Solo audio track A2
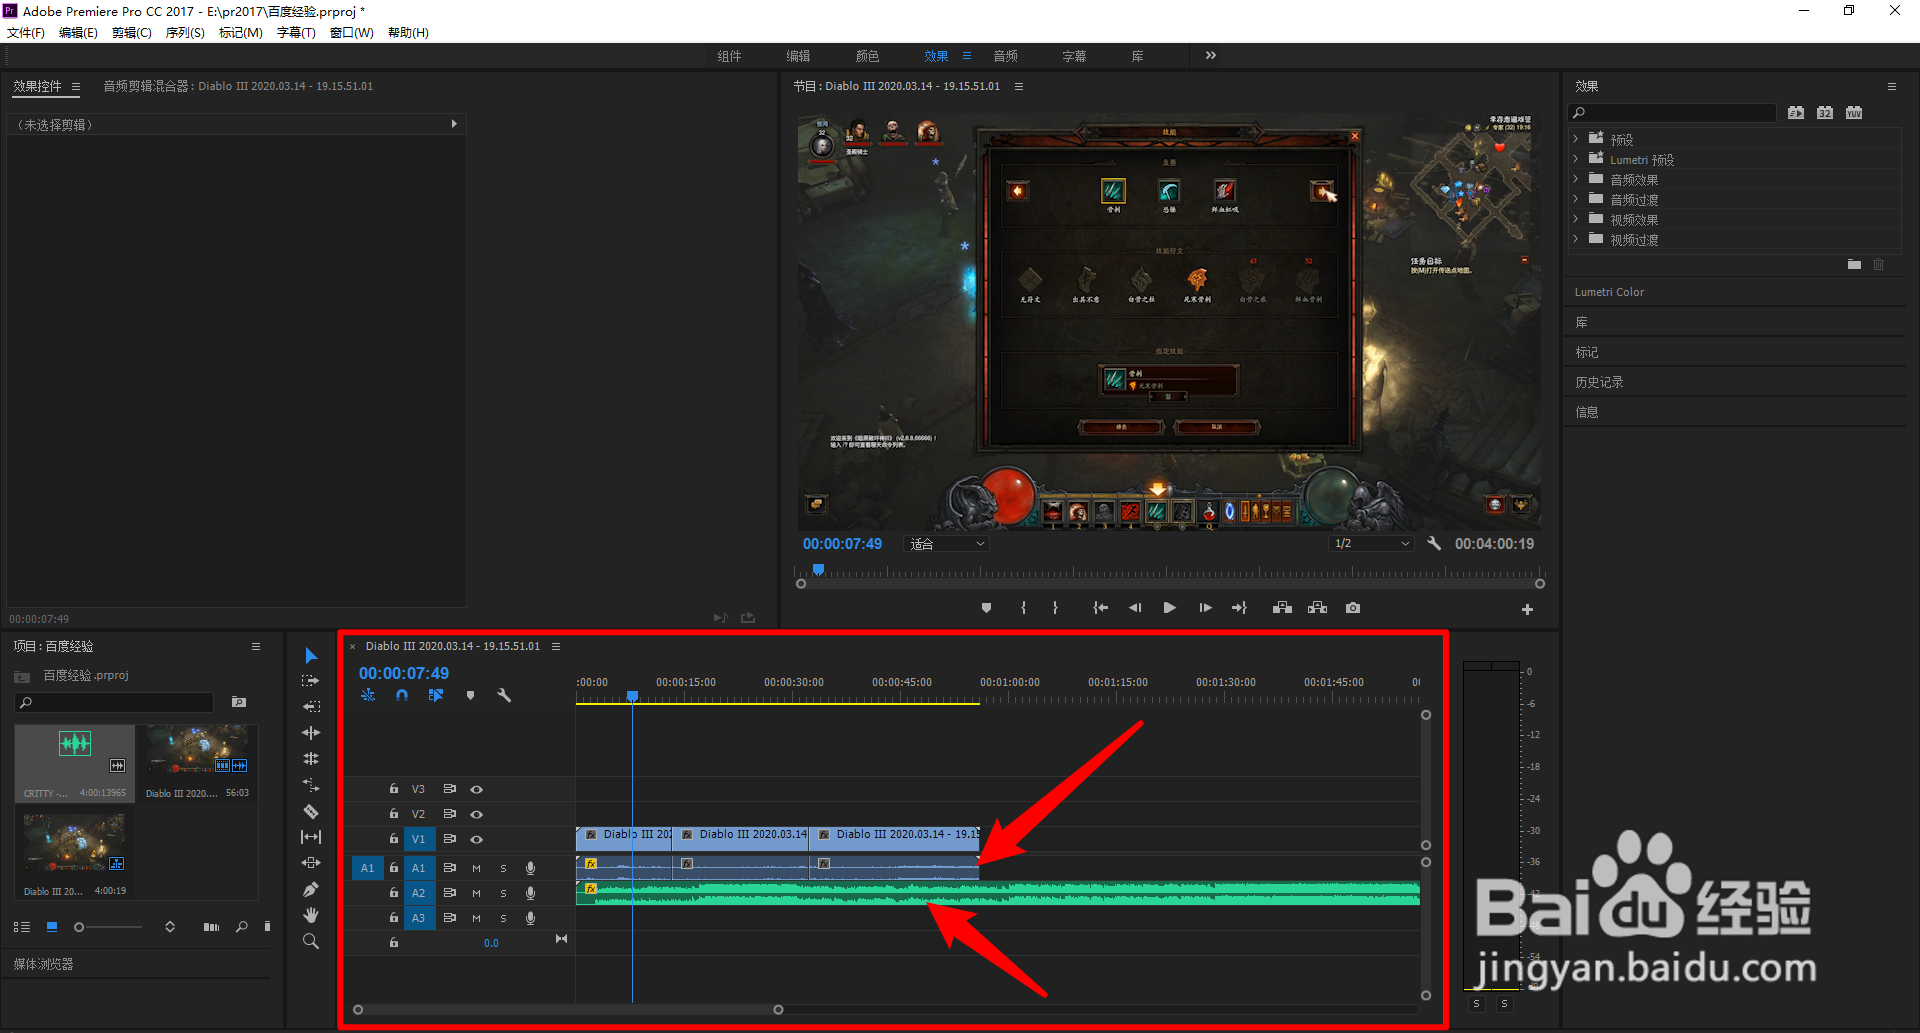1920x1033 pixels. 503,893
